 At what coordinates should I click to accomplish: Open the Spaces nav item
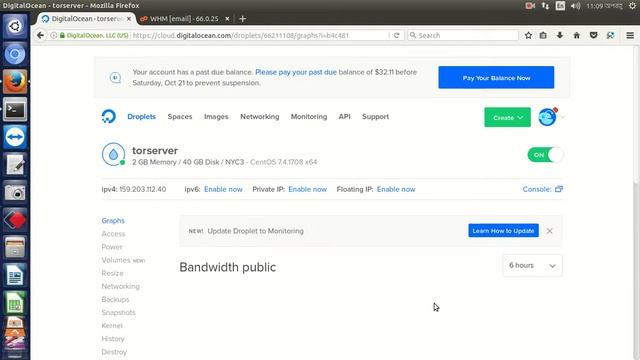180,117
